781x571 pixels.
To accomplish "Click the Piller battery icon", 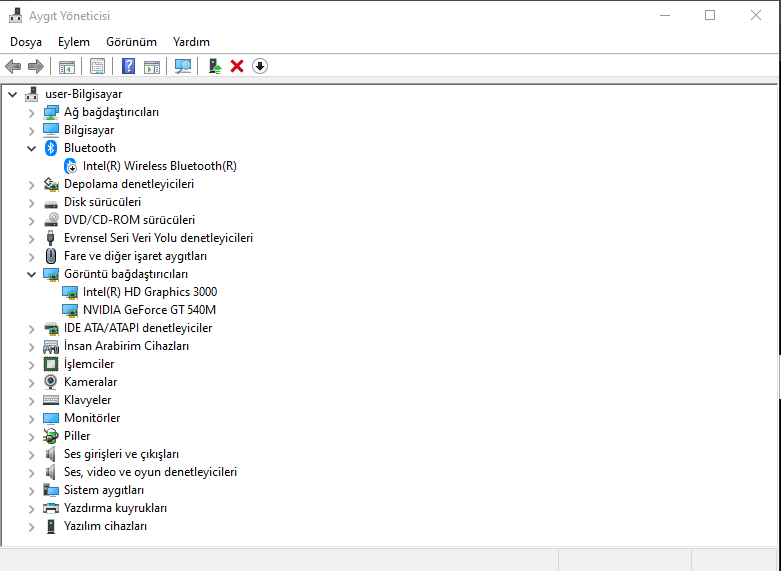I will pyautogui.click(x=51, y=436).
